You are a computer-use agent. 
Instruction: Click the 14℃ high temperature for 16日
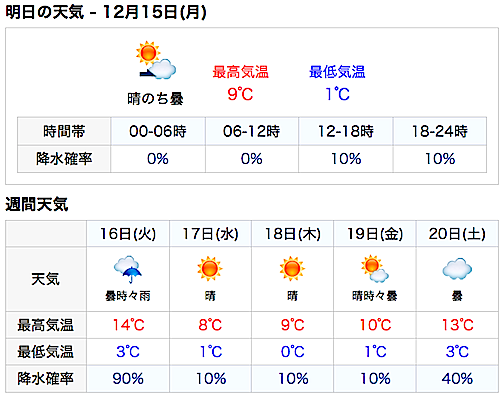[129, 325]
